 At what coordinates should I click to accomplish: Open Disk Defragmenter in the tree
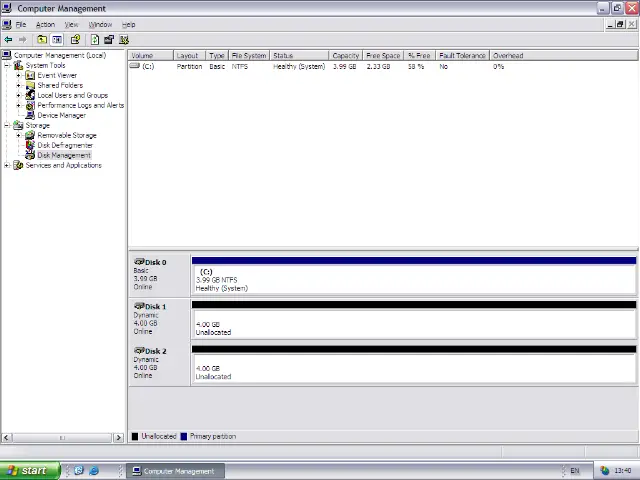(65, 145)
